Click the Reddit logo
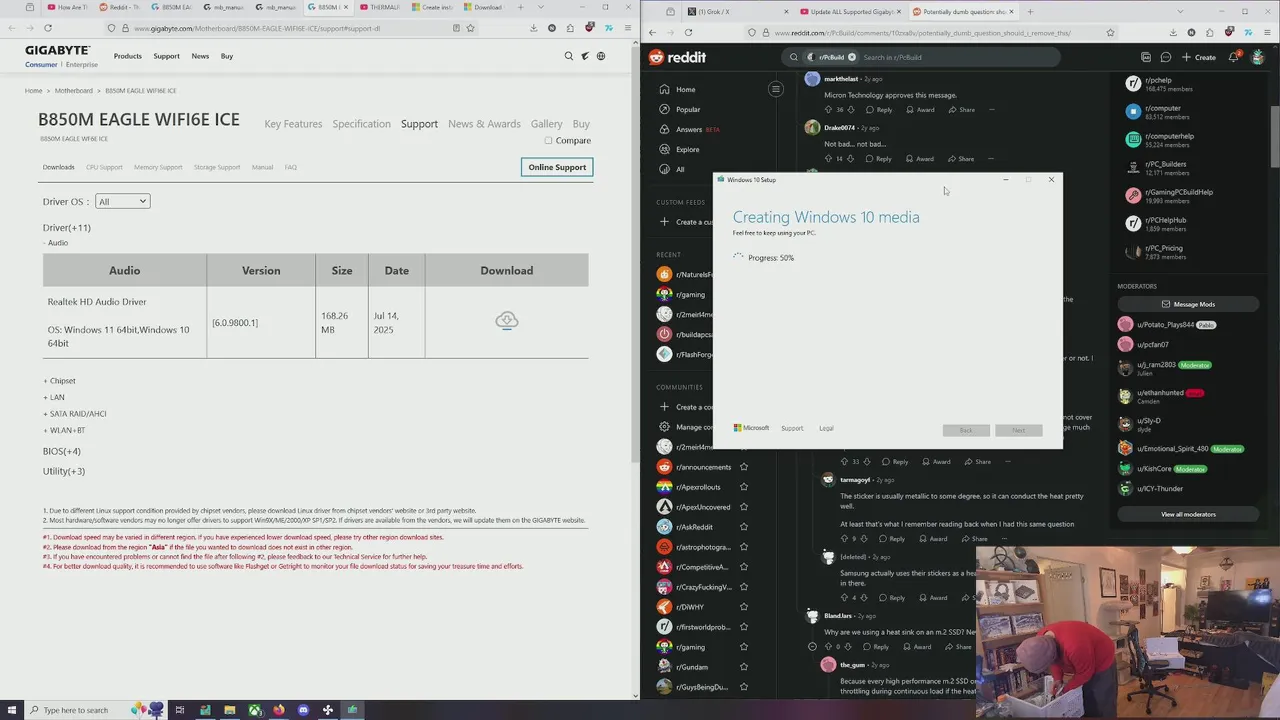 coord(677,57)
